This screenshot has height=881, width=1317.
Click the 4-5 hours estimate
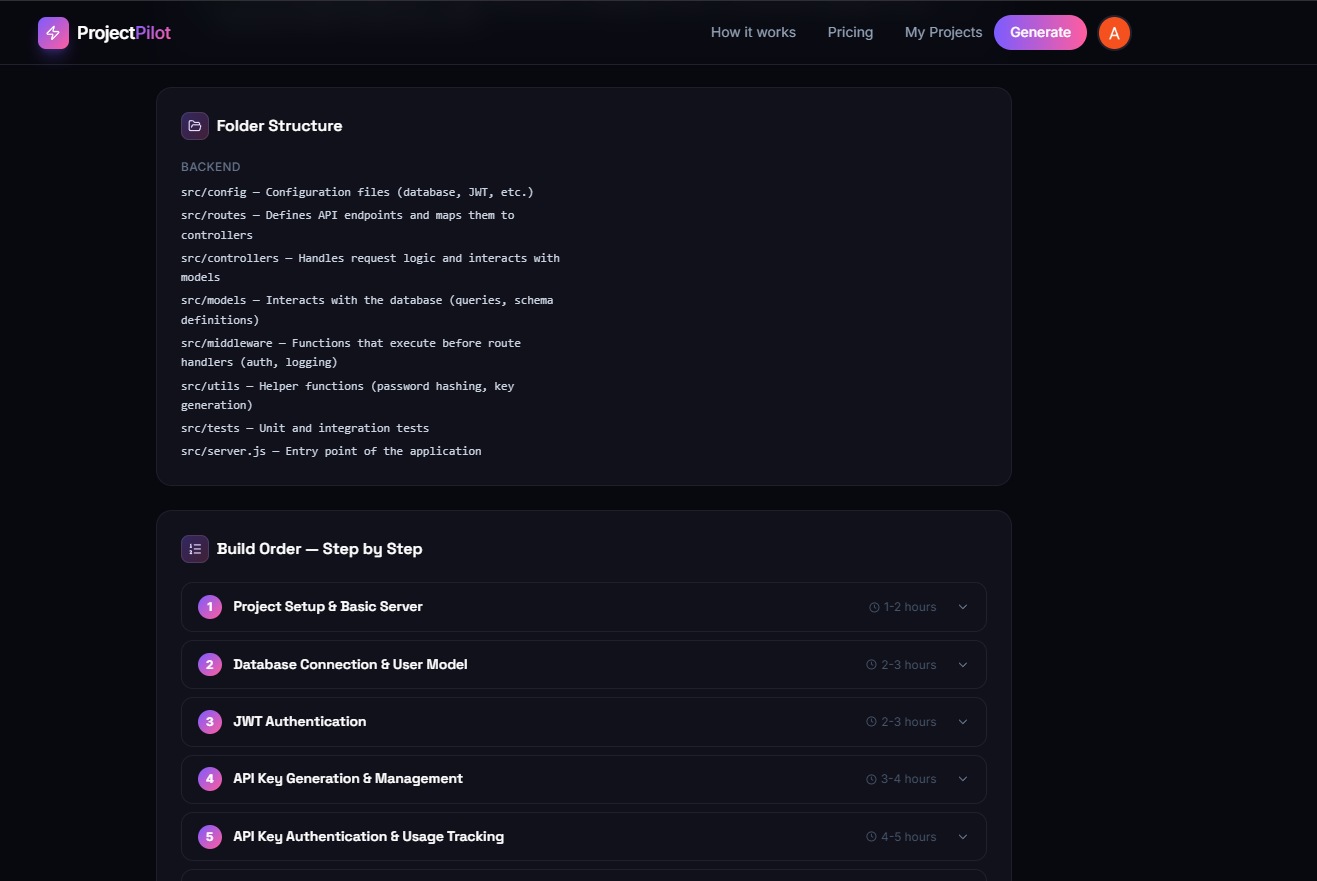[x=908, y=837]
